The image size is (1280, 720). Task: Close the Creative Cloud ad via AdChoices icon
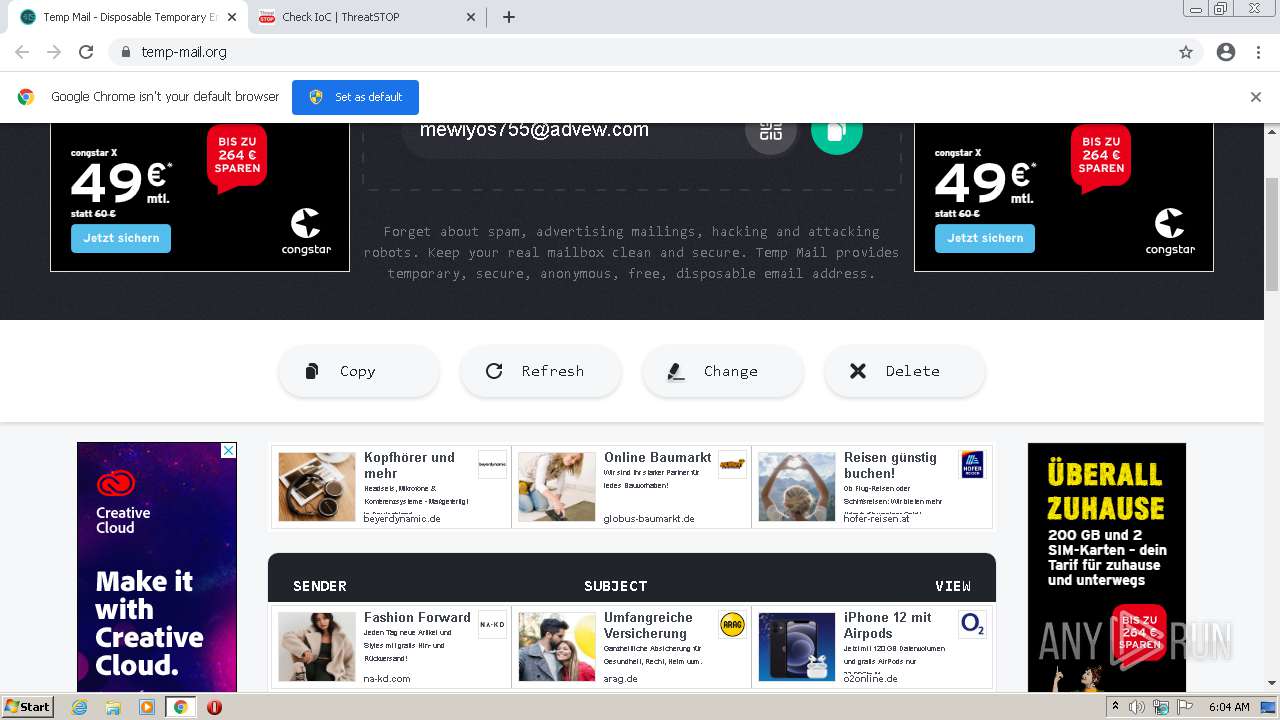(228, 451)
